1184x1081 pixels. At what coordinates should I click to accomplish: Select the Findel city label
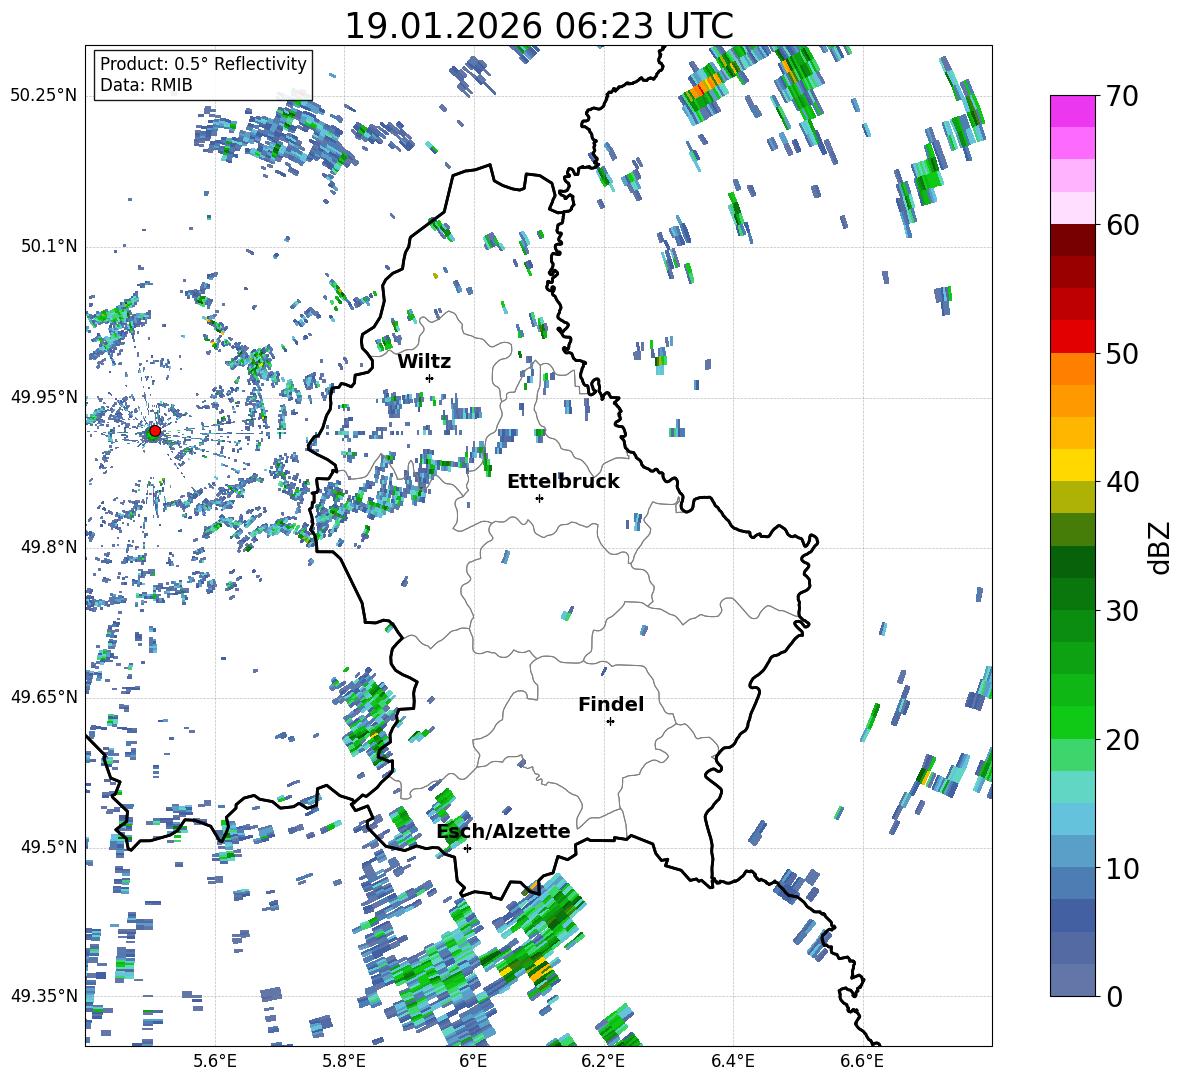pyautogui.click(x=611, y=704)
